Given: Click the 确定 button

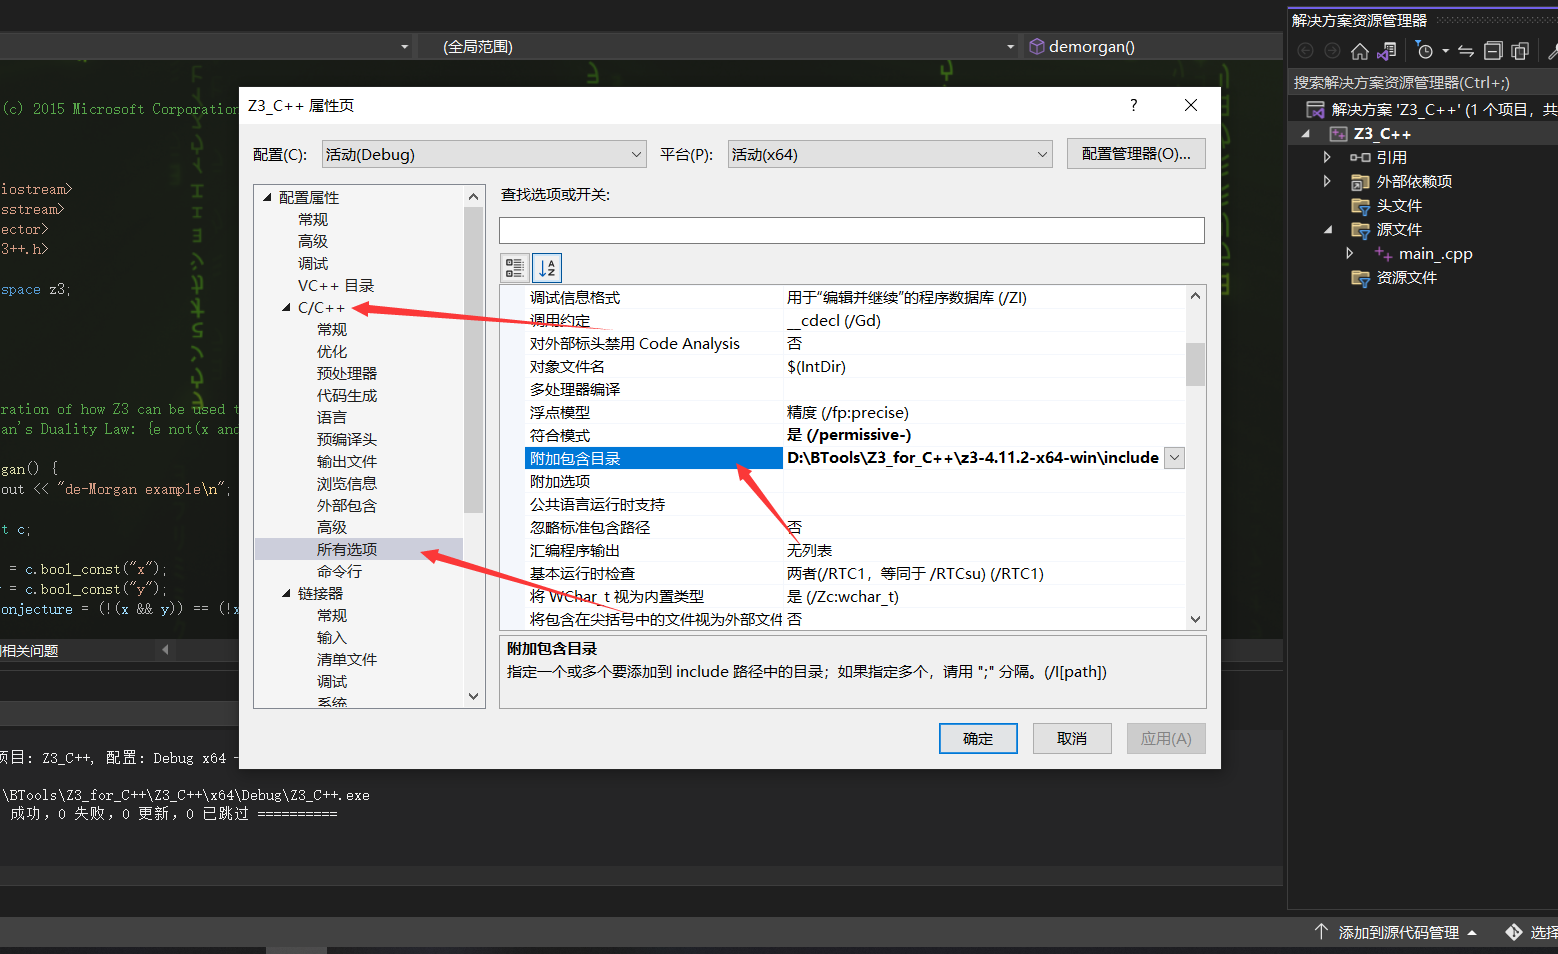Looking at the screenshot, I should point(977,738).
